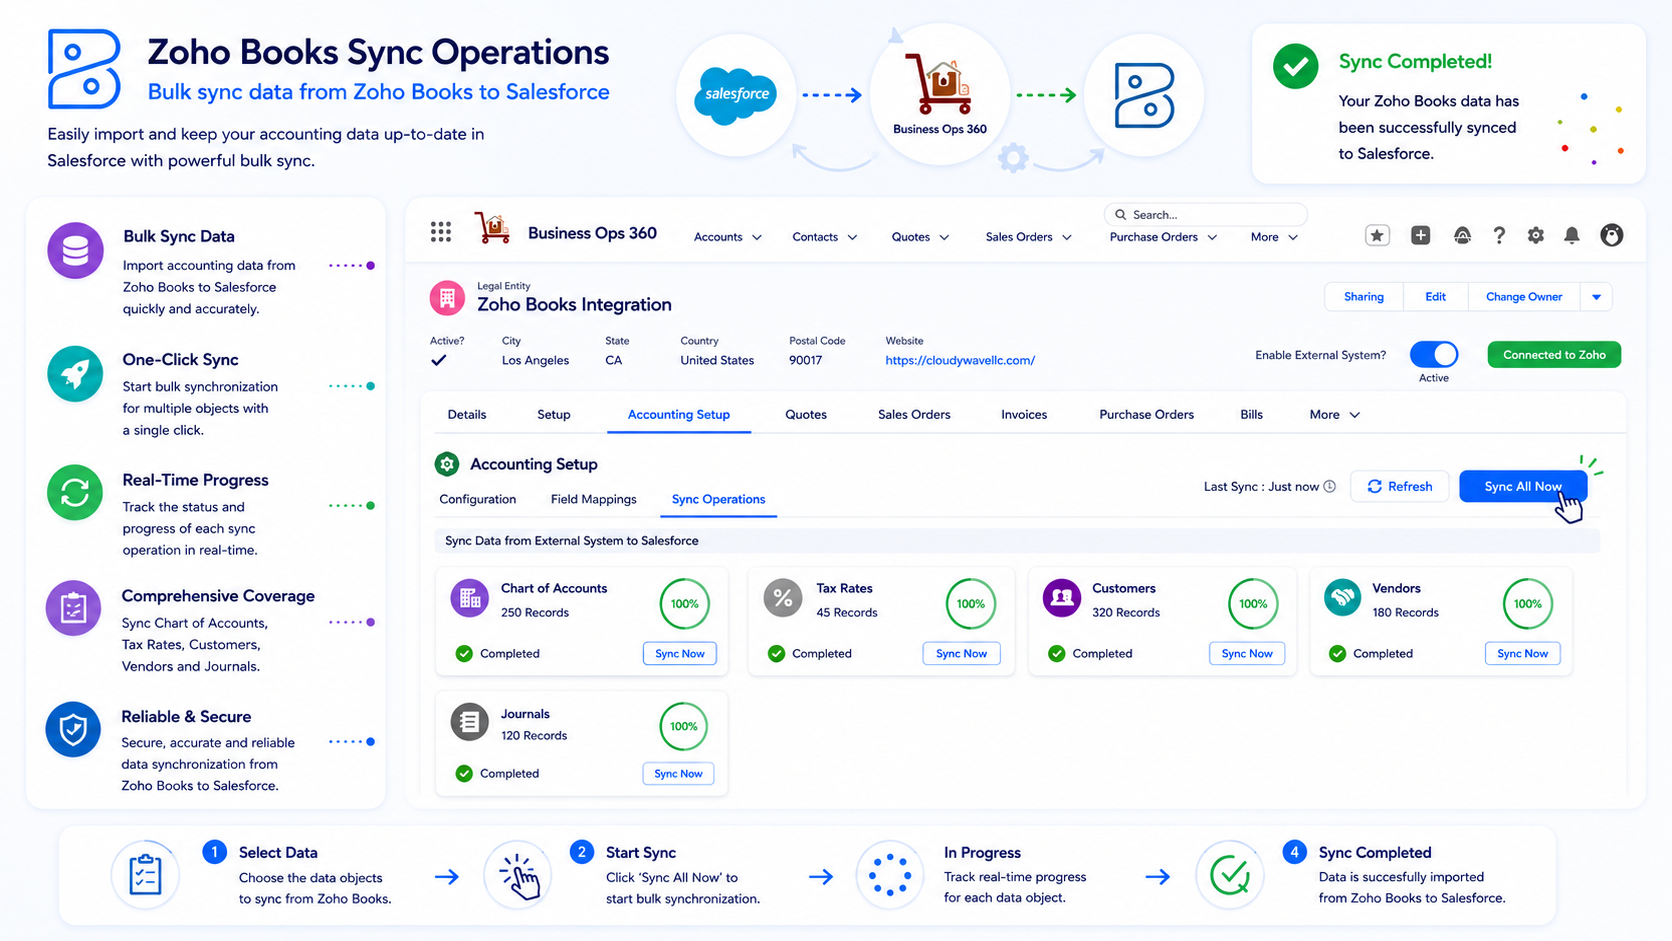1672x941 pixels.
Task: Click the Accounting Setup gear icon
Action: tap(447, 464)
